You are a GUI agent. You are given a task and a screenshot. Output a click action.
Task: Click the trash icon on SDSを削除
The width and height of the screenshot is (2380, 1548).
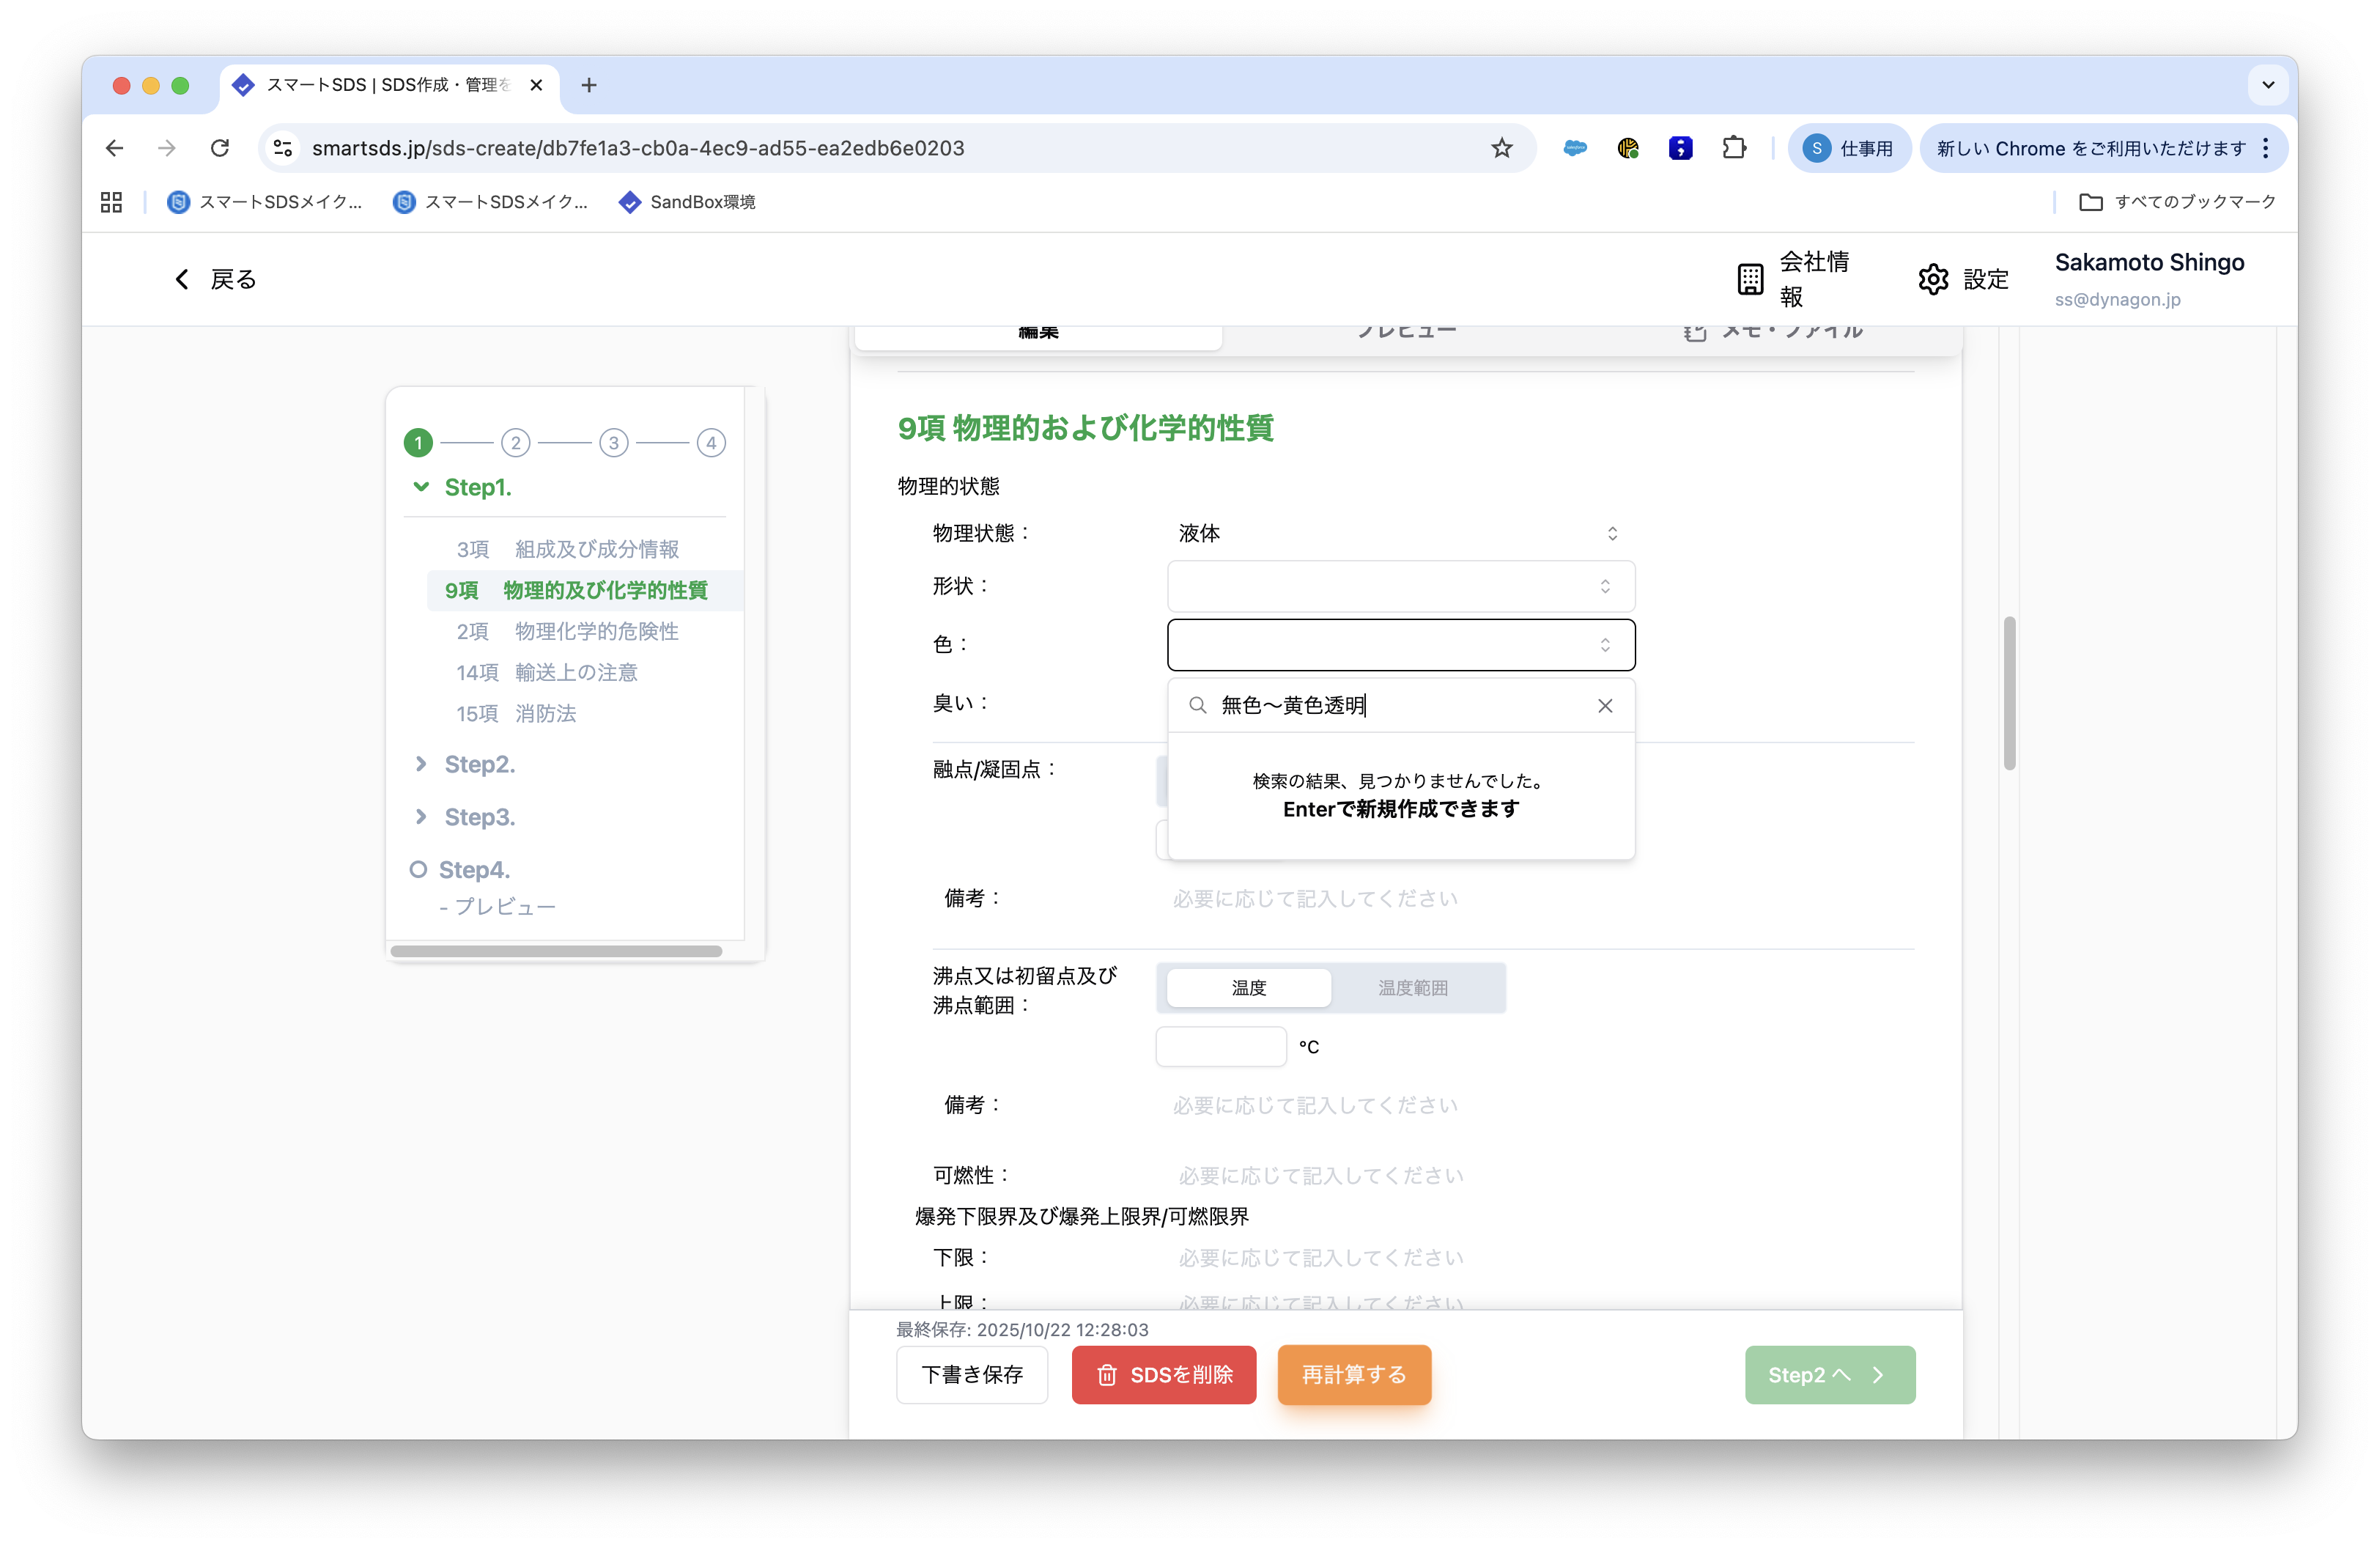click(1107, 1375)
